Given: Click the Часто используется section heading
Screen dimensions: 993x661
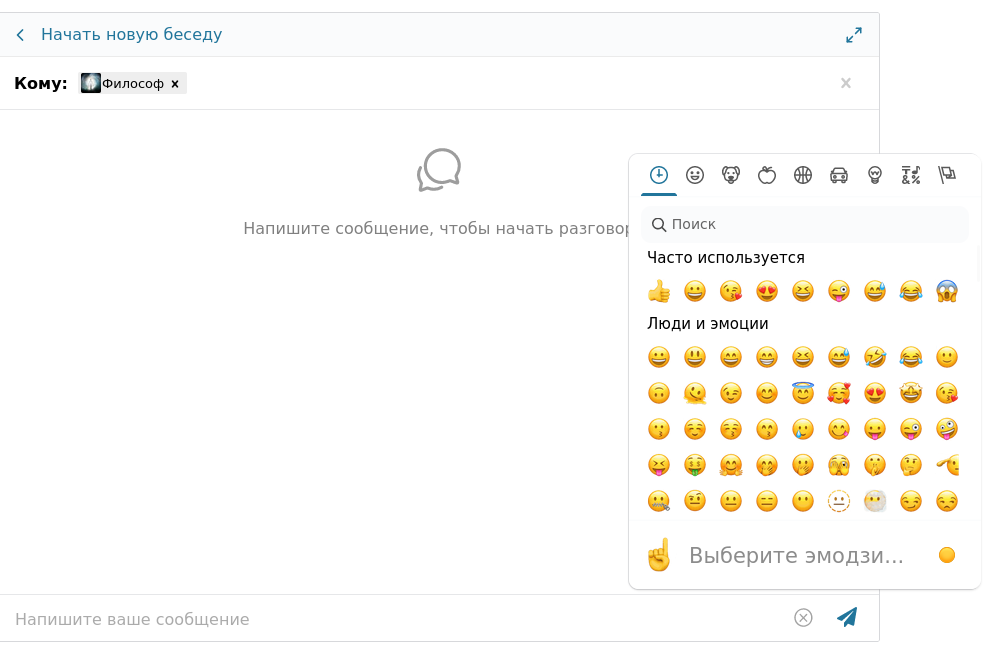Looking at the screenshot, I should (726, 258).
